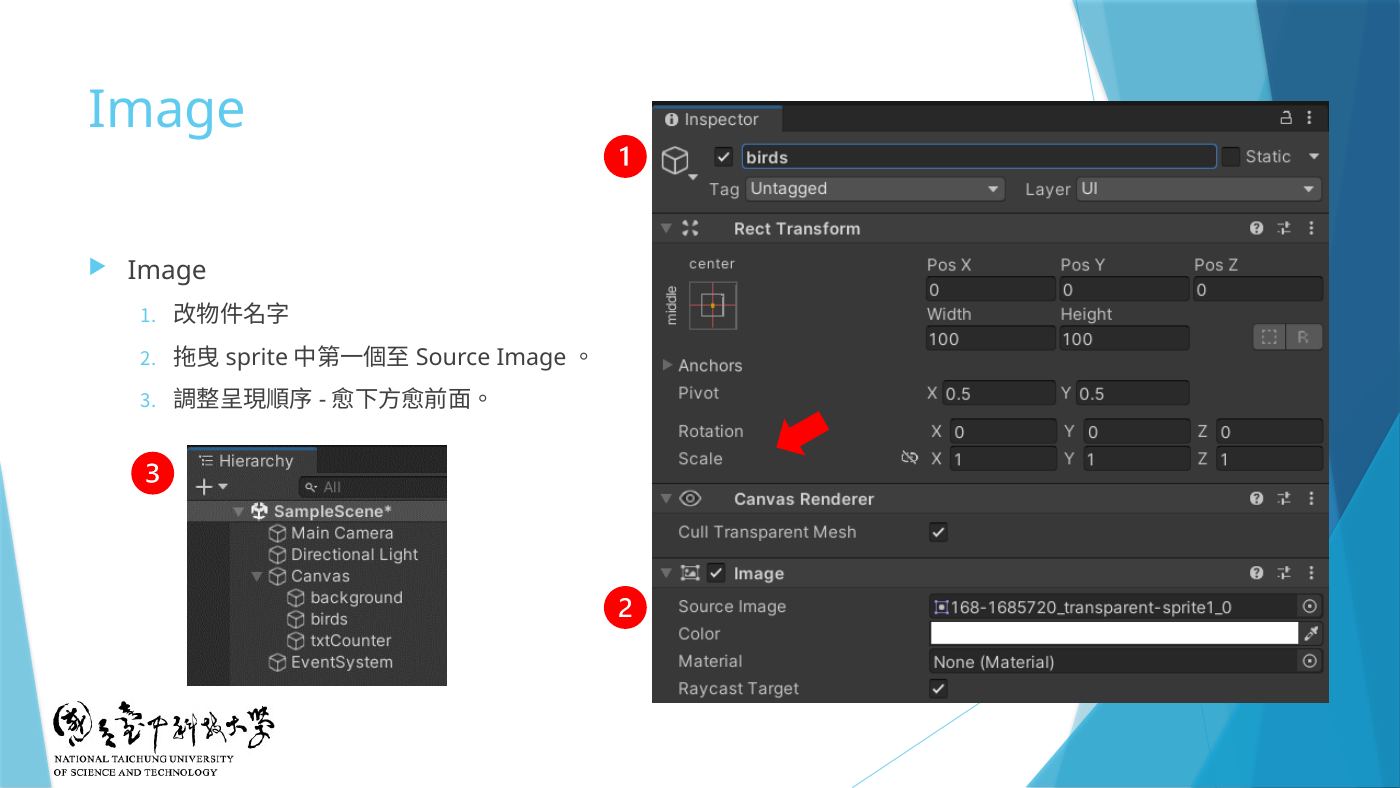Click the white Color swatch field
The height and width of the screenshot is (788, 1400).
click(1114, 633)
